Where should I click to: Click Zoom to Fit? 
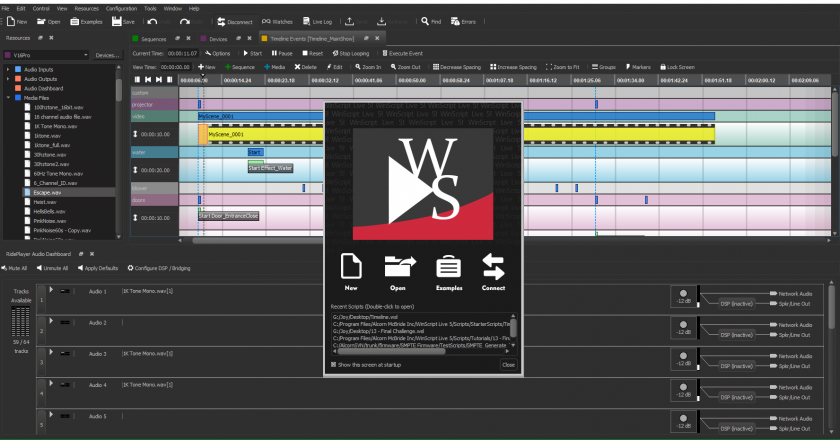point(562,67)
